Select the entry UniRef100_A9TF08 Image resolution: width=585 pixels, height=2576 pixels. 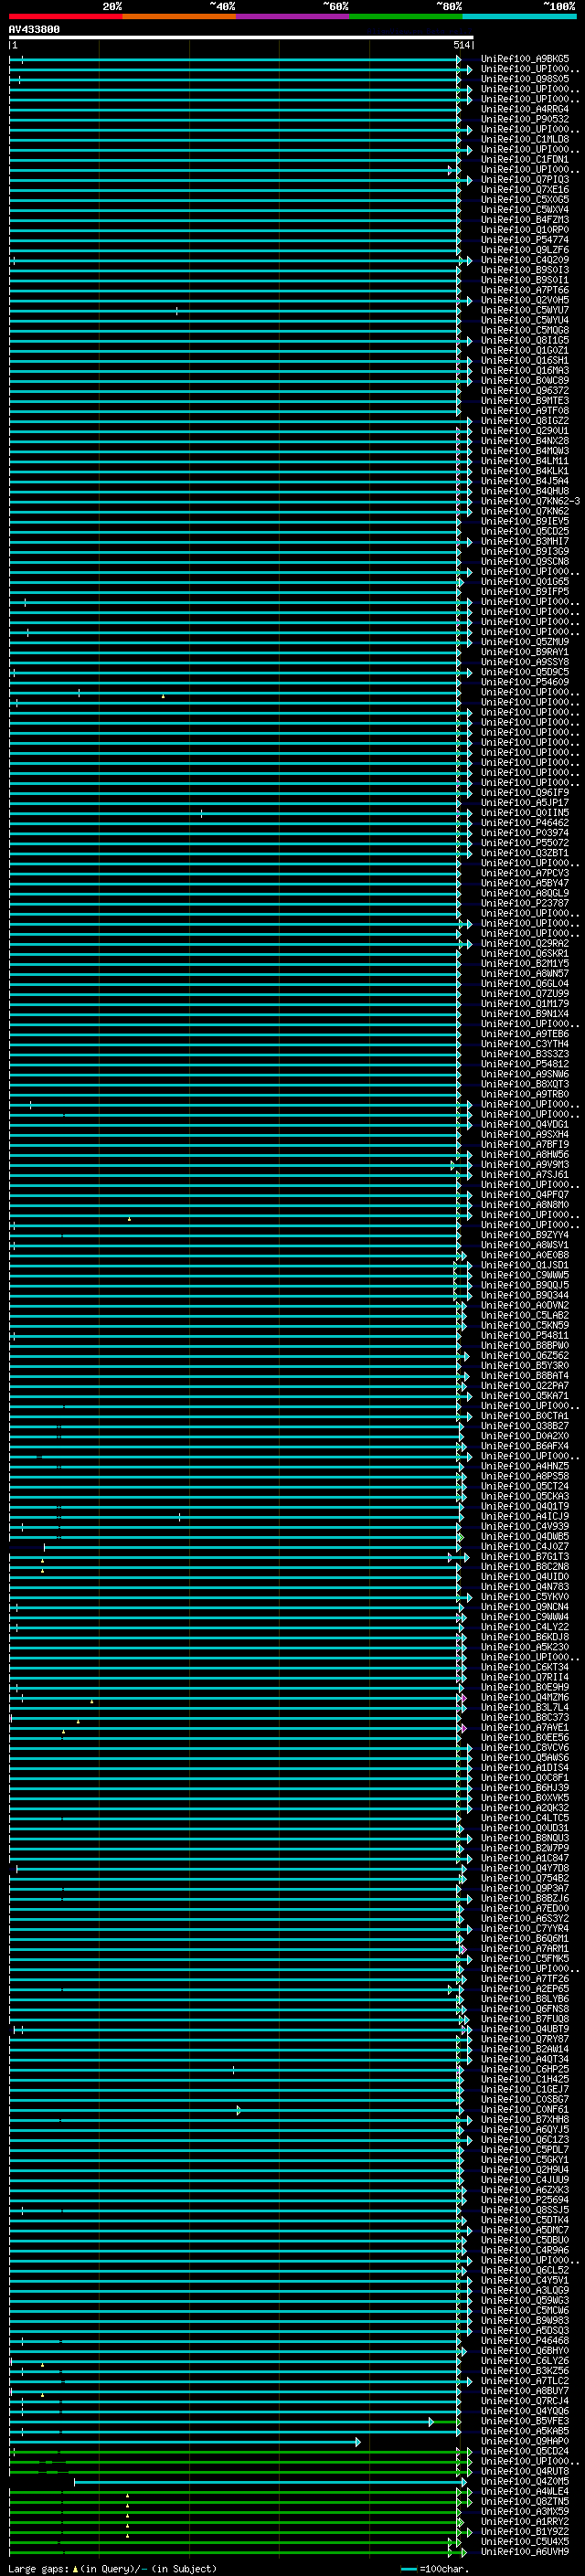525,411
